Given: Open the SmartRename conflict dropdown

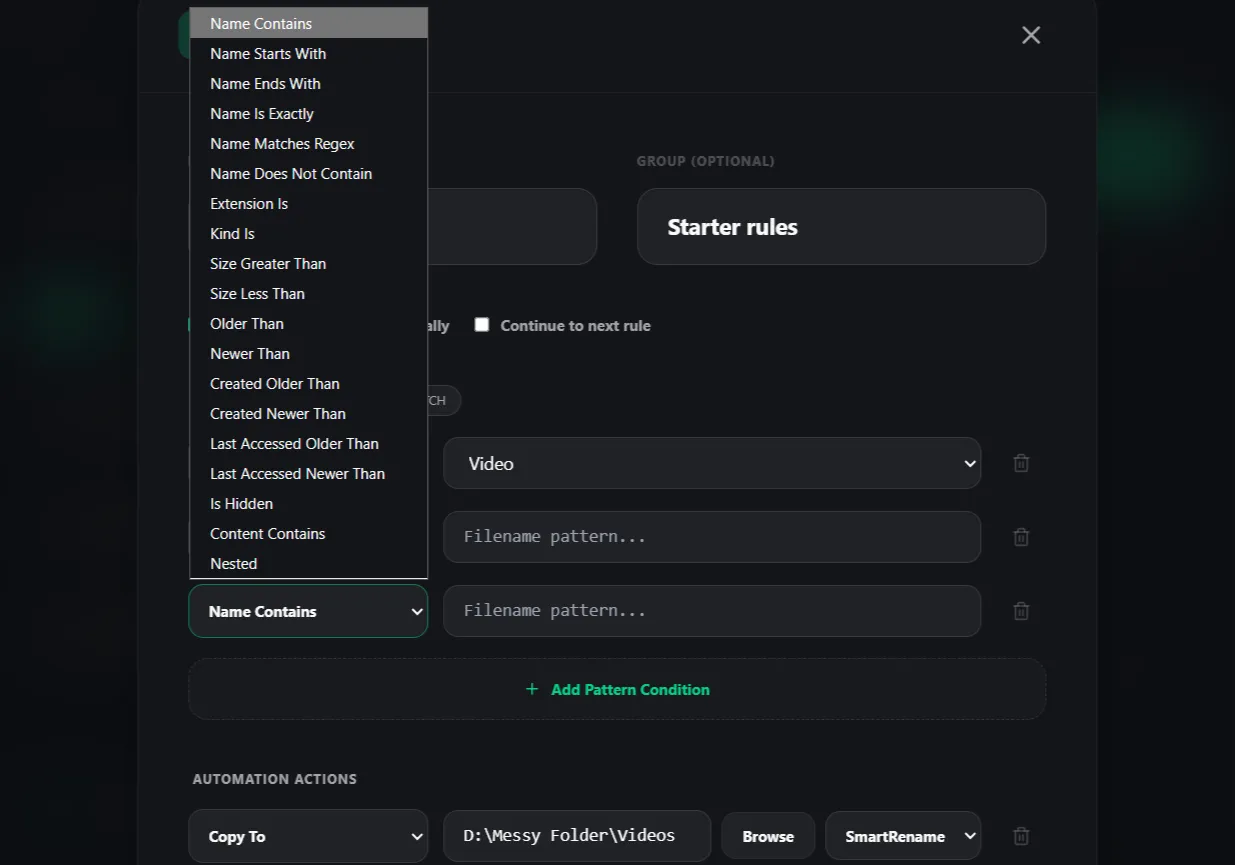Looking at the screenshot, I should [903, 836].
